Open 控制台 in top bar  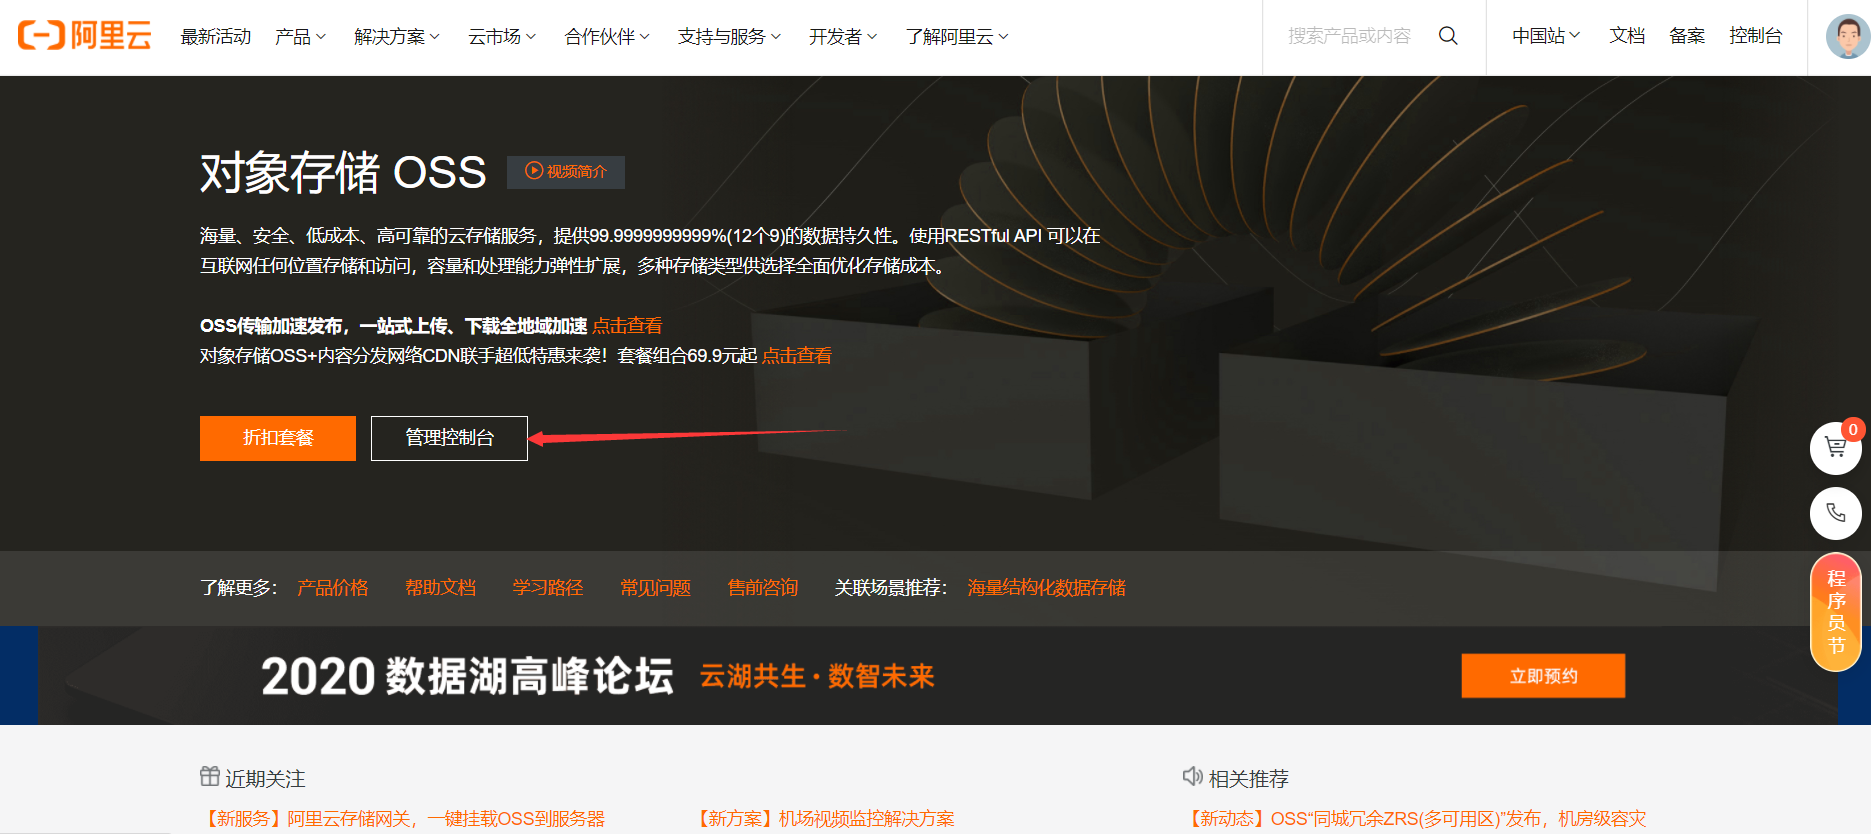1756,36
